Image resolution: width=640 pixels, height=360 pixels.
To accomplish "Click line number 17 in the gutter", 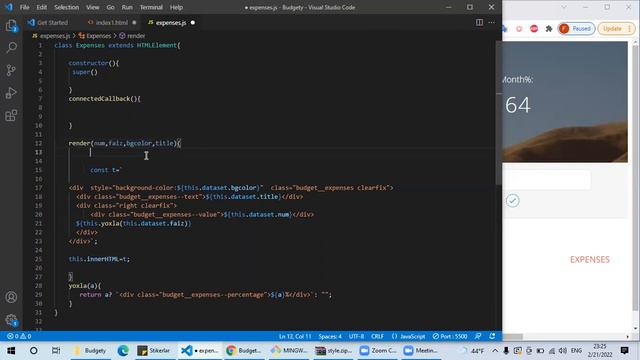I will (x=38, y=188).
